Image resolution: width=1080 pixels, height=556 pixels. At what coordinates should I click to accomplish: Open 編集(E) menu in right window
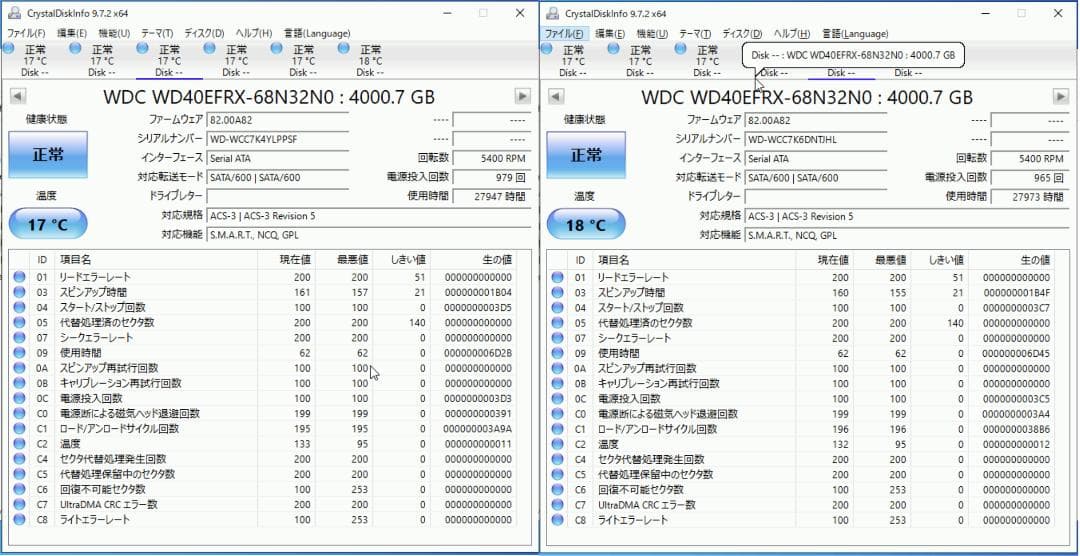coord(610,33)
